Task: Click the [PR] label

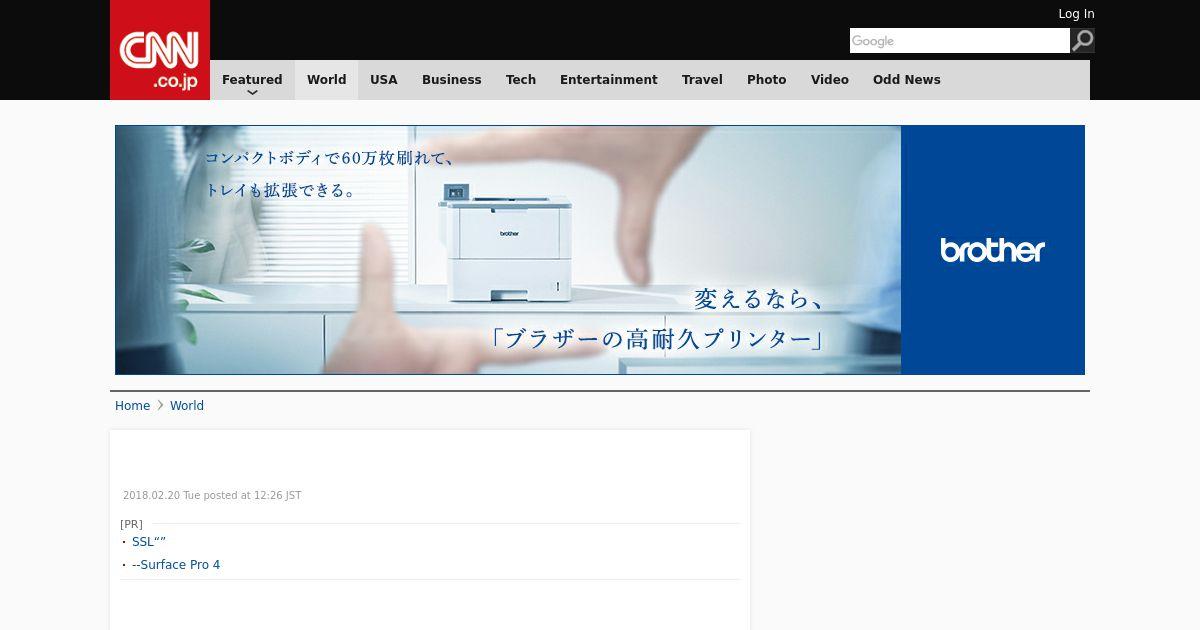Action: click(x=131, y=524)
